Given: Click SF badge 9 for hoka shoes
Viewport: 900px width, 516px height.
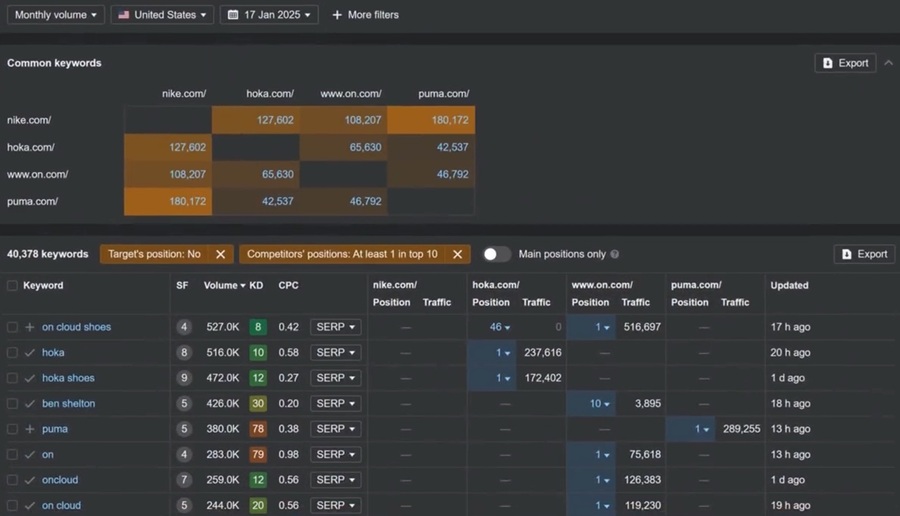Looking at the screenshot, I should coord(184,378).
